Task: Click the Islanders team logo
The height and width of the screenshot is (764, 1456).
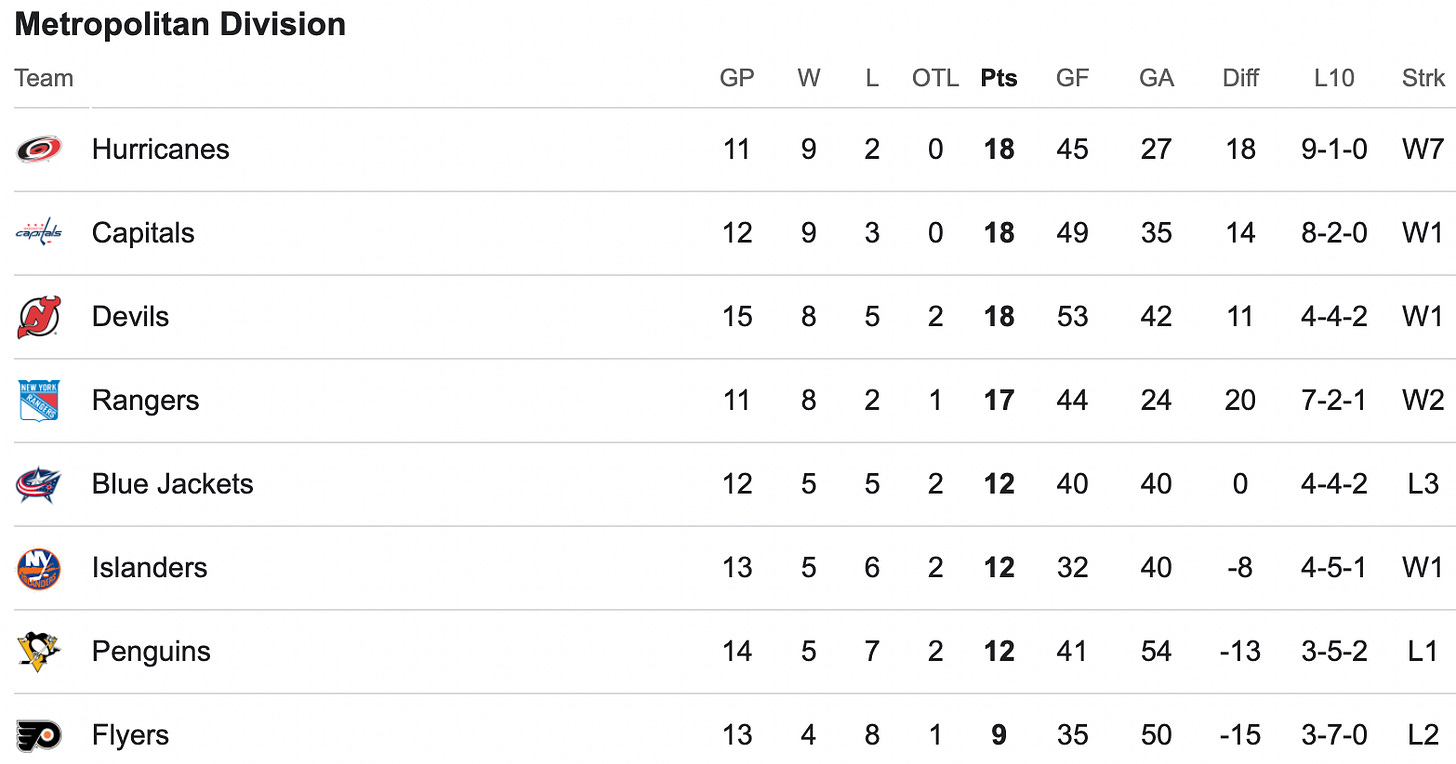Action: click(x=39, y=568)
